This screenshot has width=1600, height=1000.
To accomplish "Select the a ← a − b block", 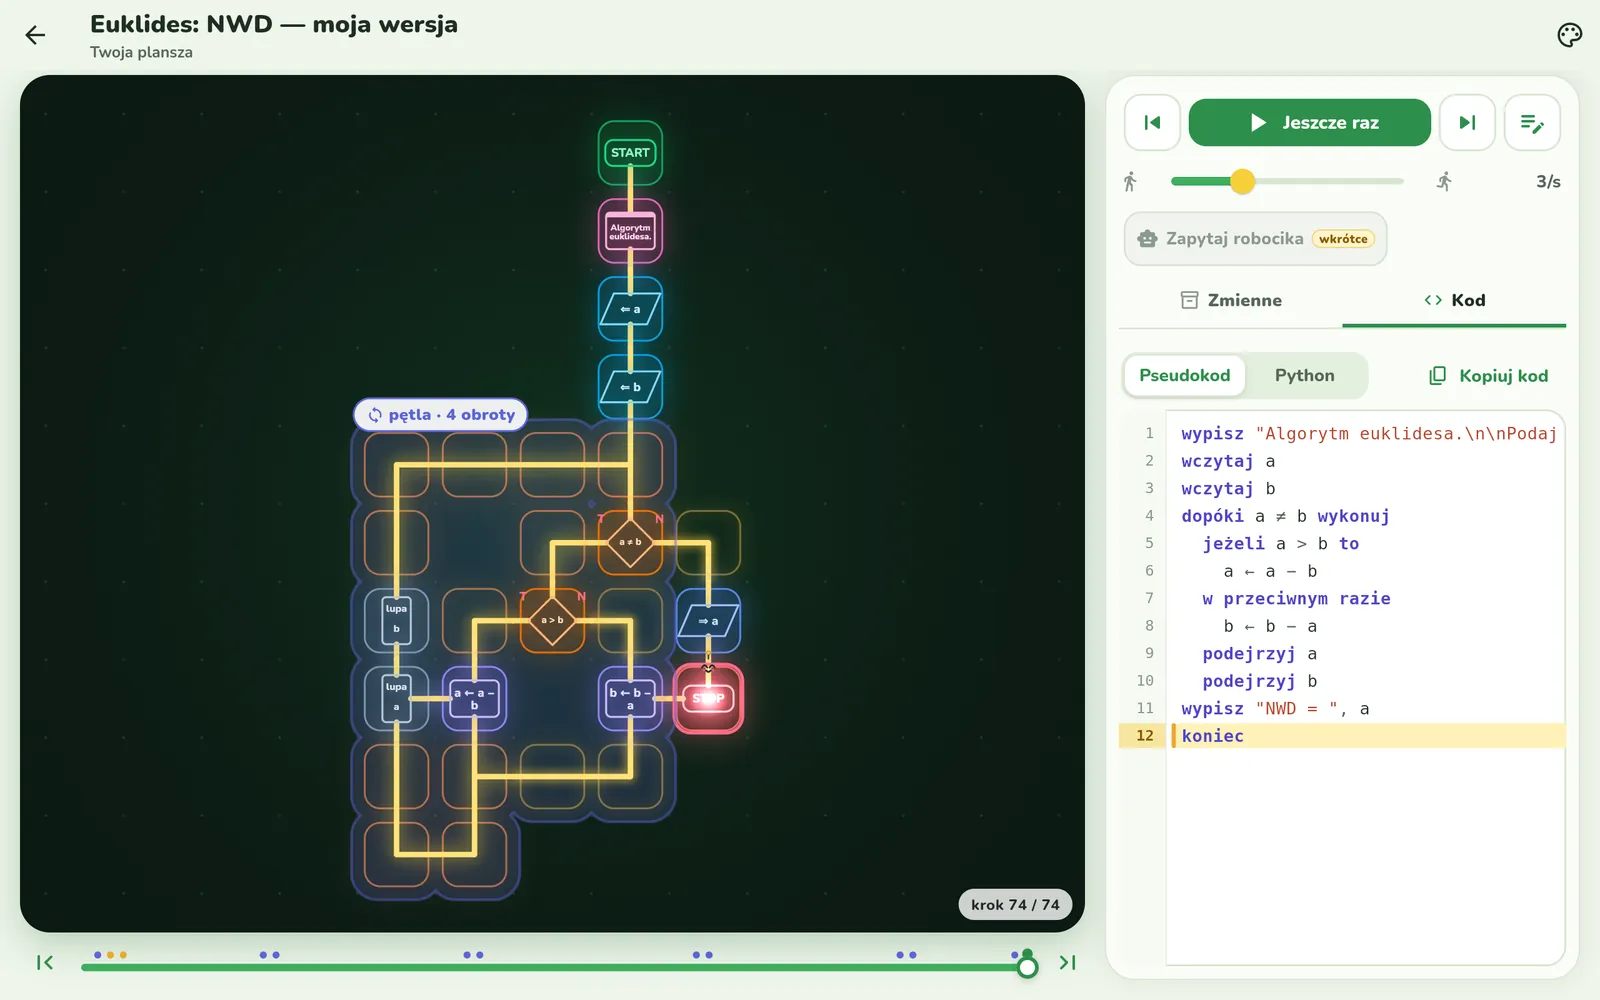I will (x=474, y=698).
